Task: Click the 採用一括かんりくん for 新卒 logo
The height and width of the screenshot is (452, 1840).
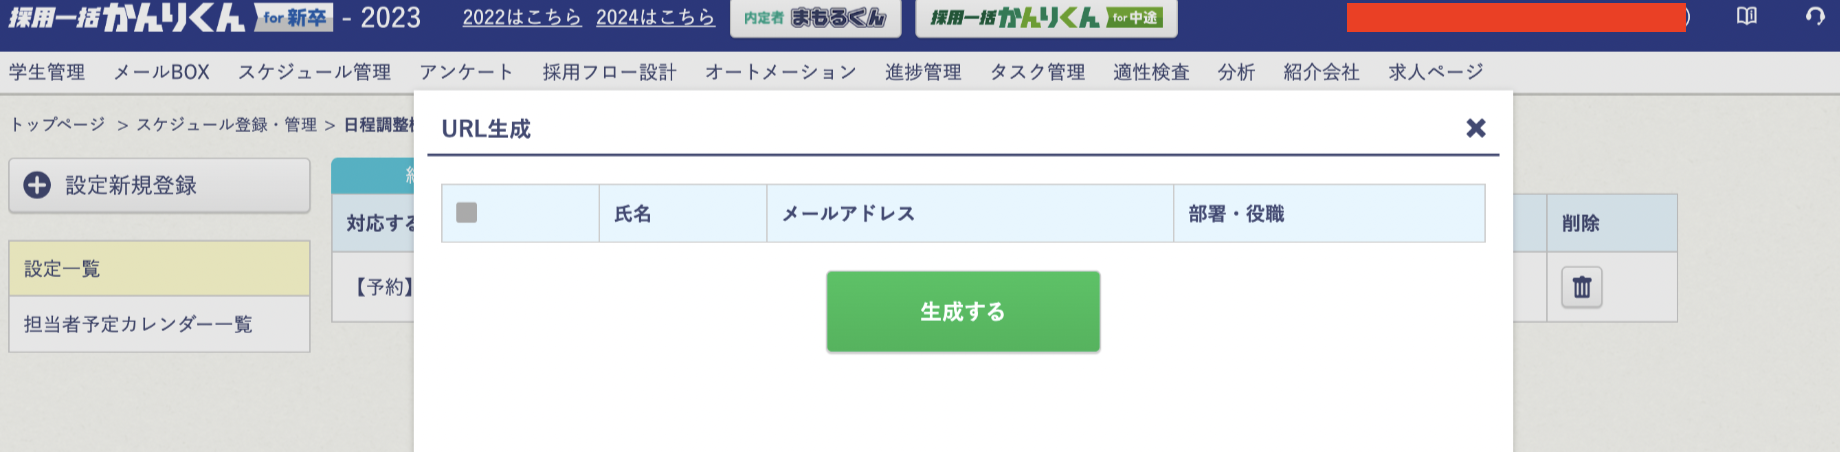Action: pyautogui.click(x=170, y=17)
